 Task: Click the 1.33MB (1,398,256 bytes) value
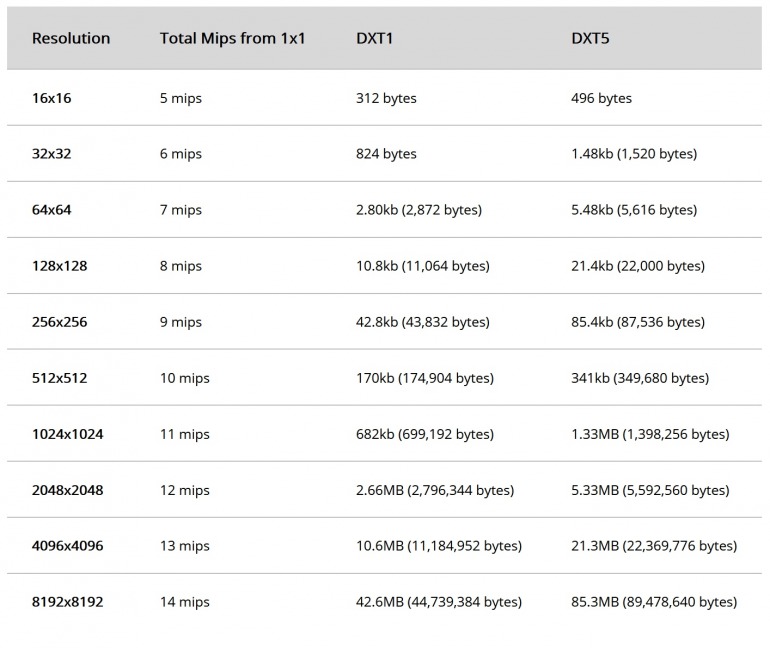click(x=650, y=434)
